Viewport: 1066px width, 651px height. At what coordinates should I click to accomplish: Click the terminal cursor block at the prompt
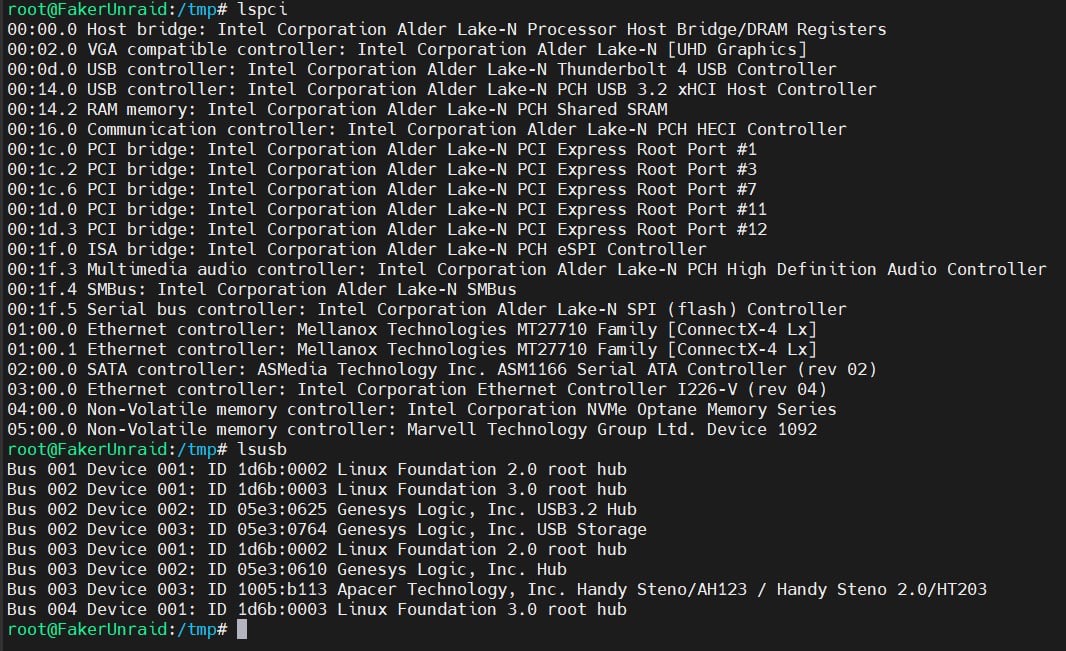[241, 629]
